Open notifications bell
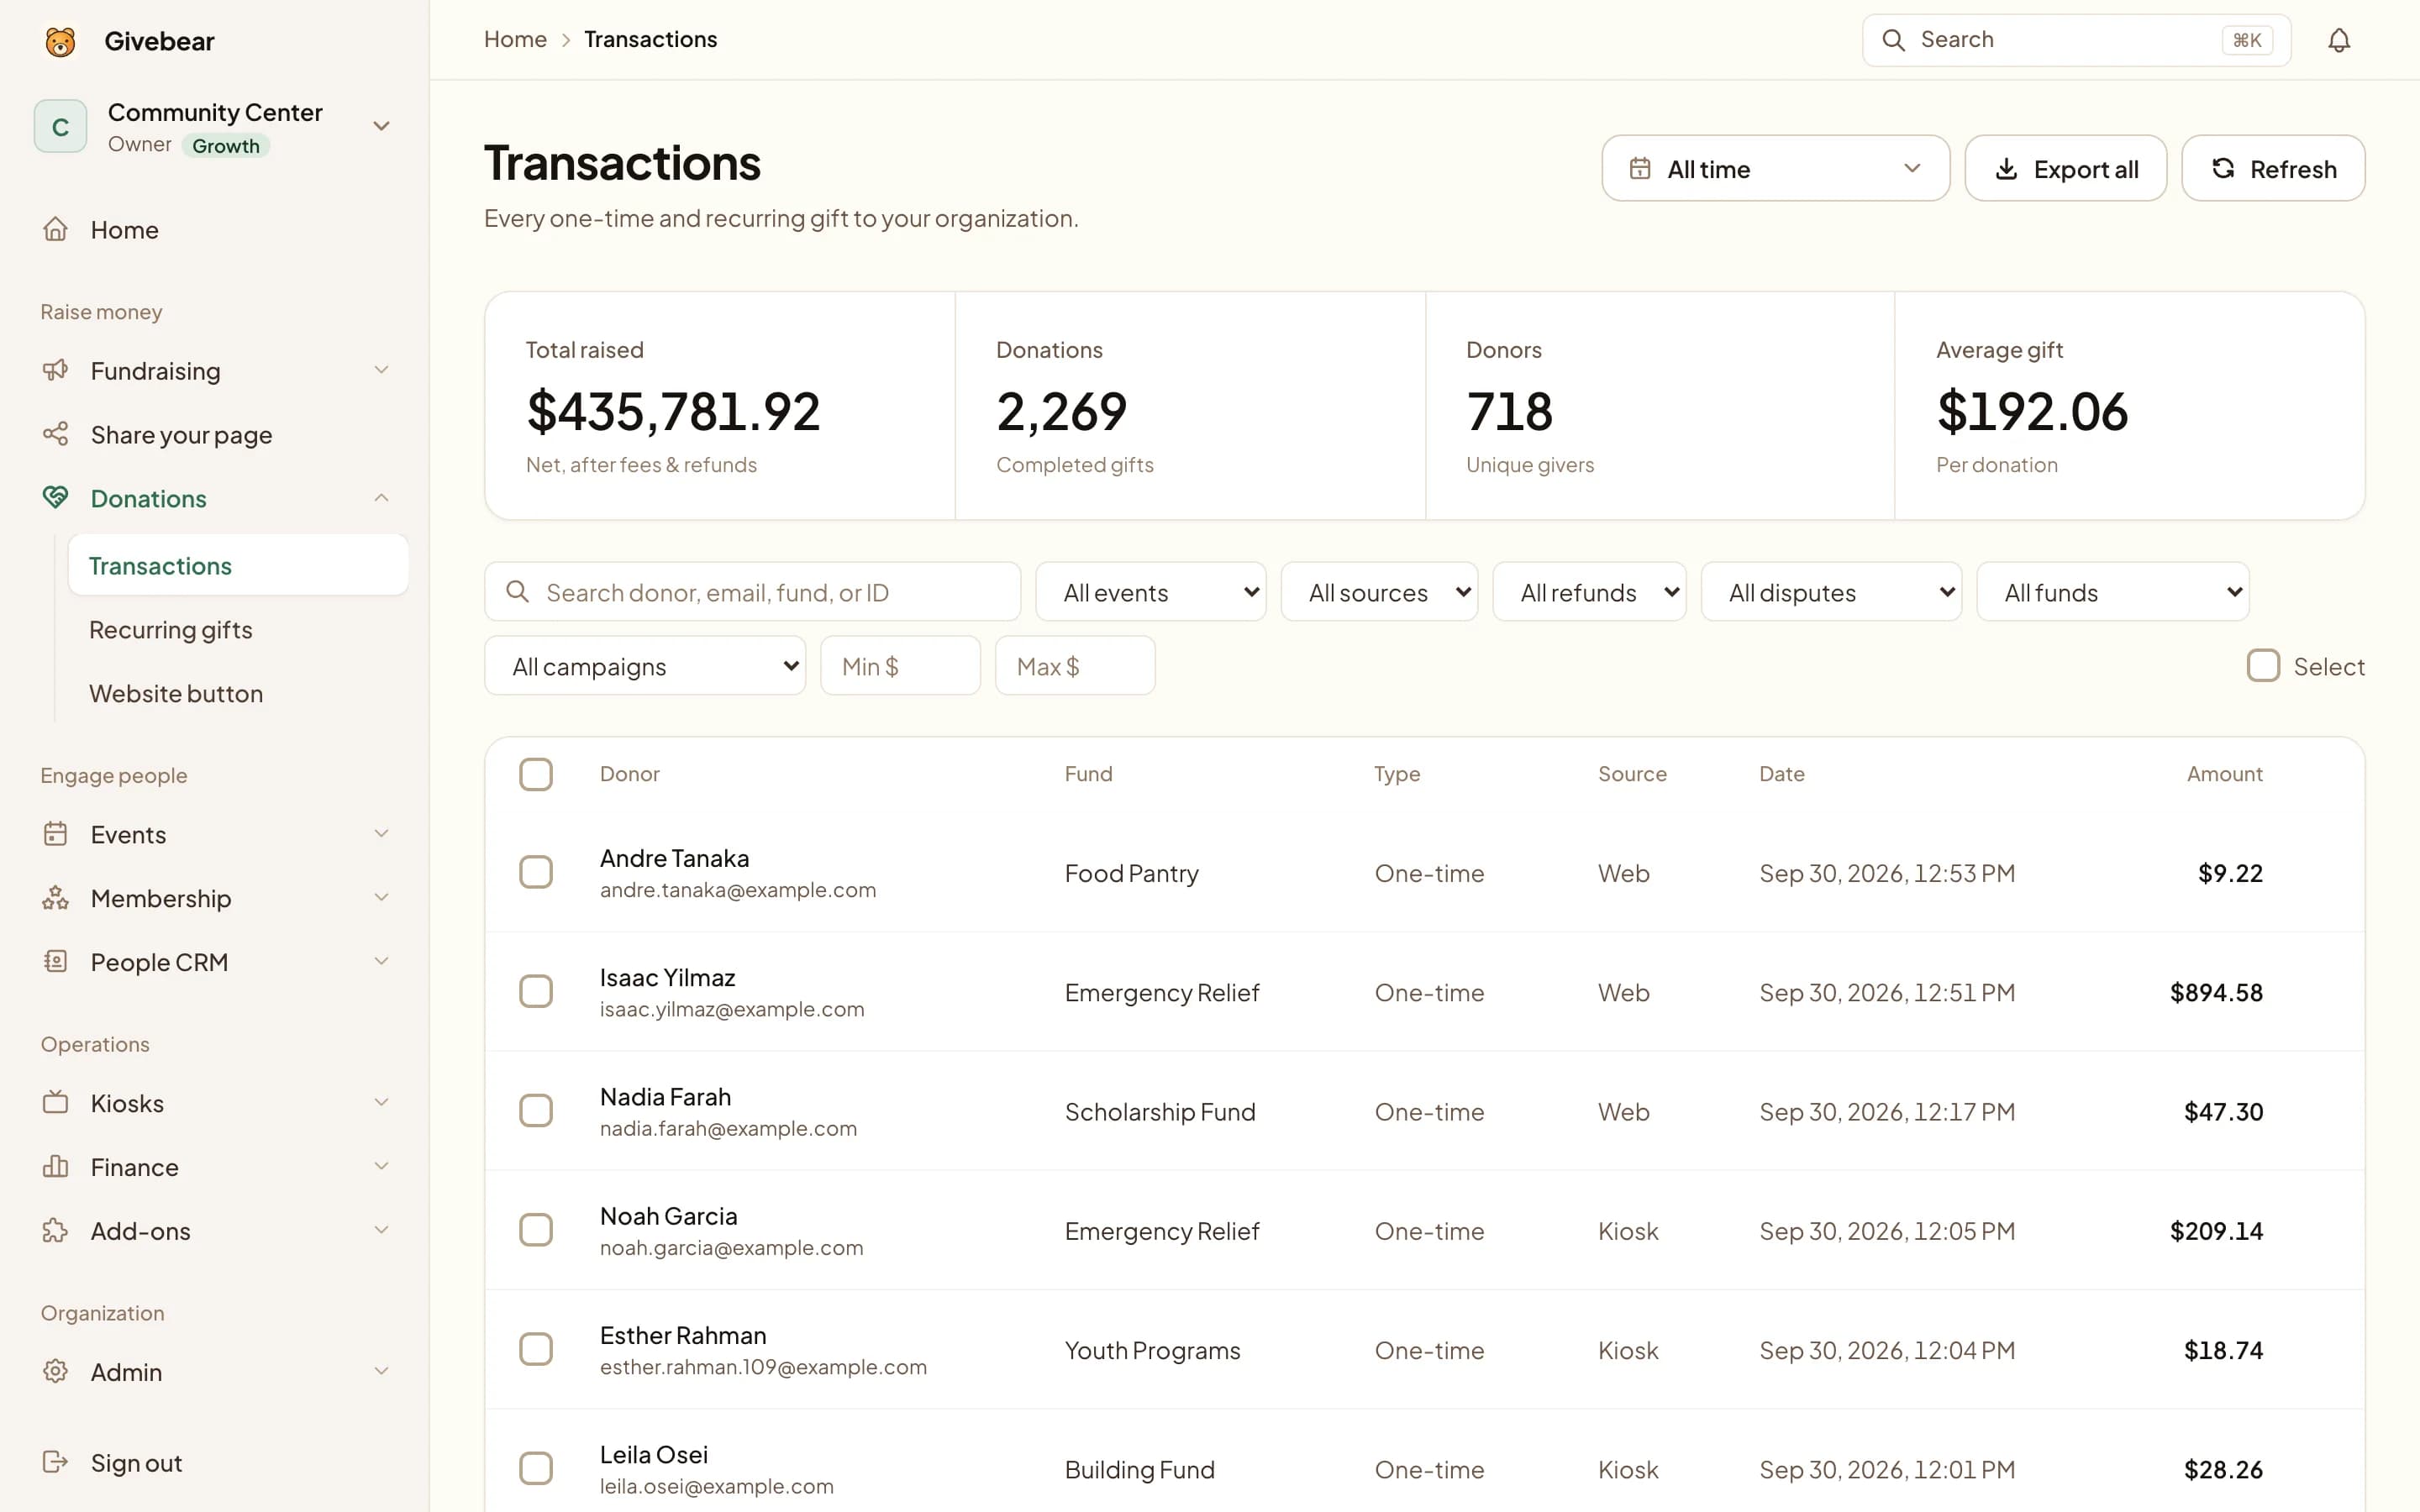Screen dimensions: 2420x1512 tap(2338, 40)
